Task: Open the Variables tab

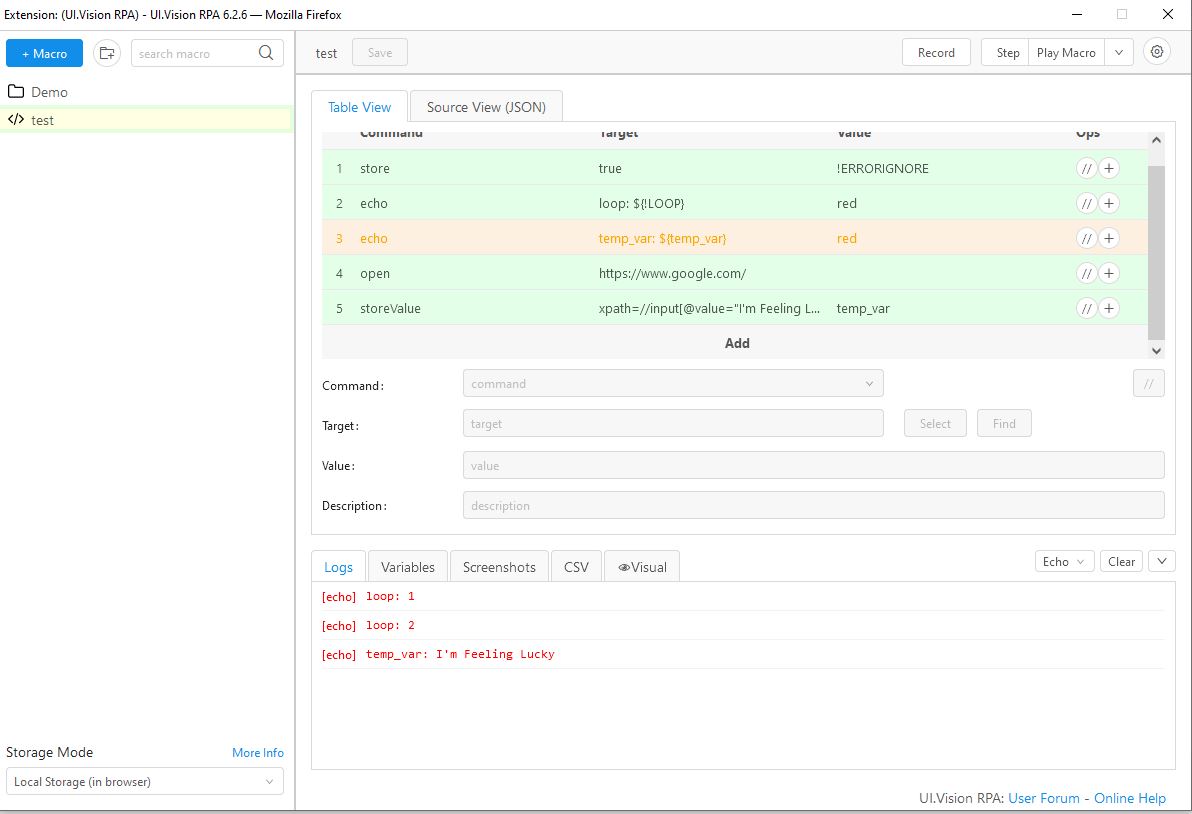Action: [407, 567]
